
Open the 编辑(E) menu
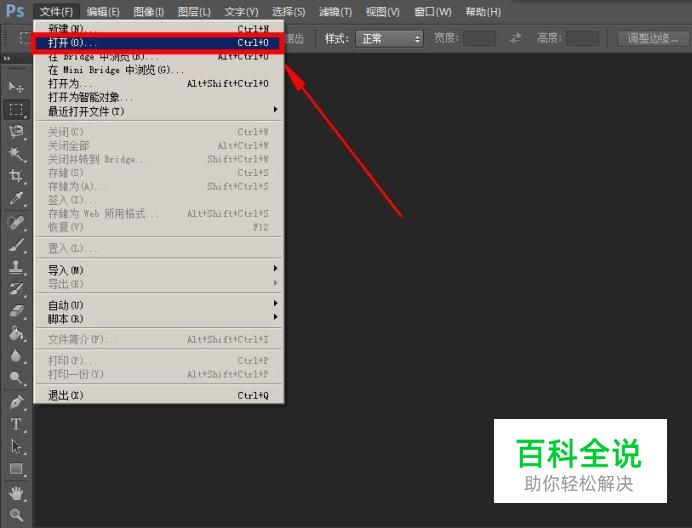[x=103, y=12]
